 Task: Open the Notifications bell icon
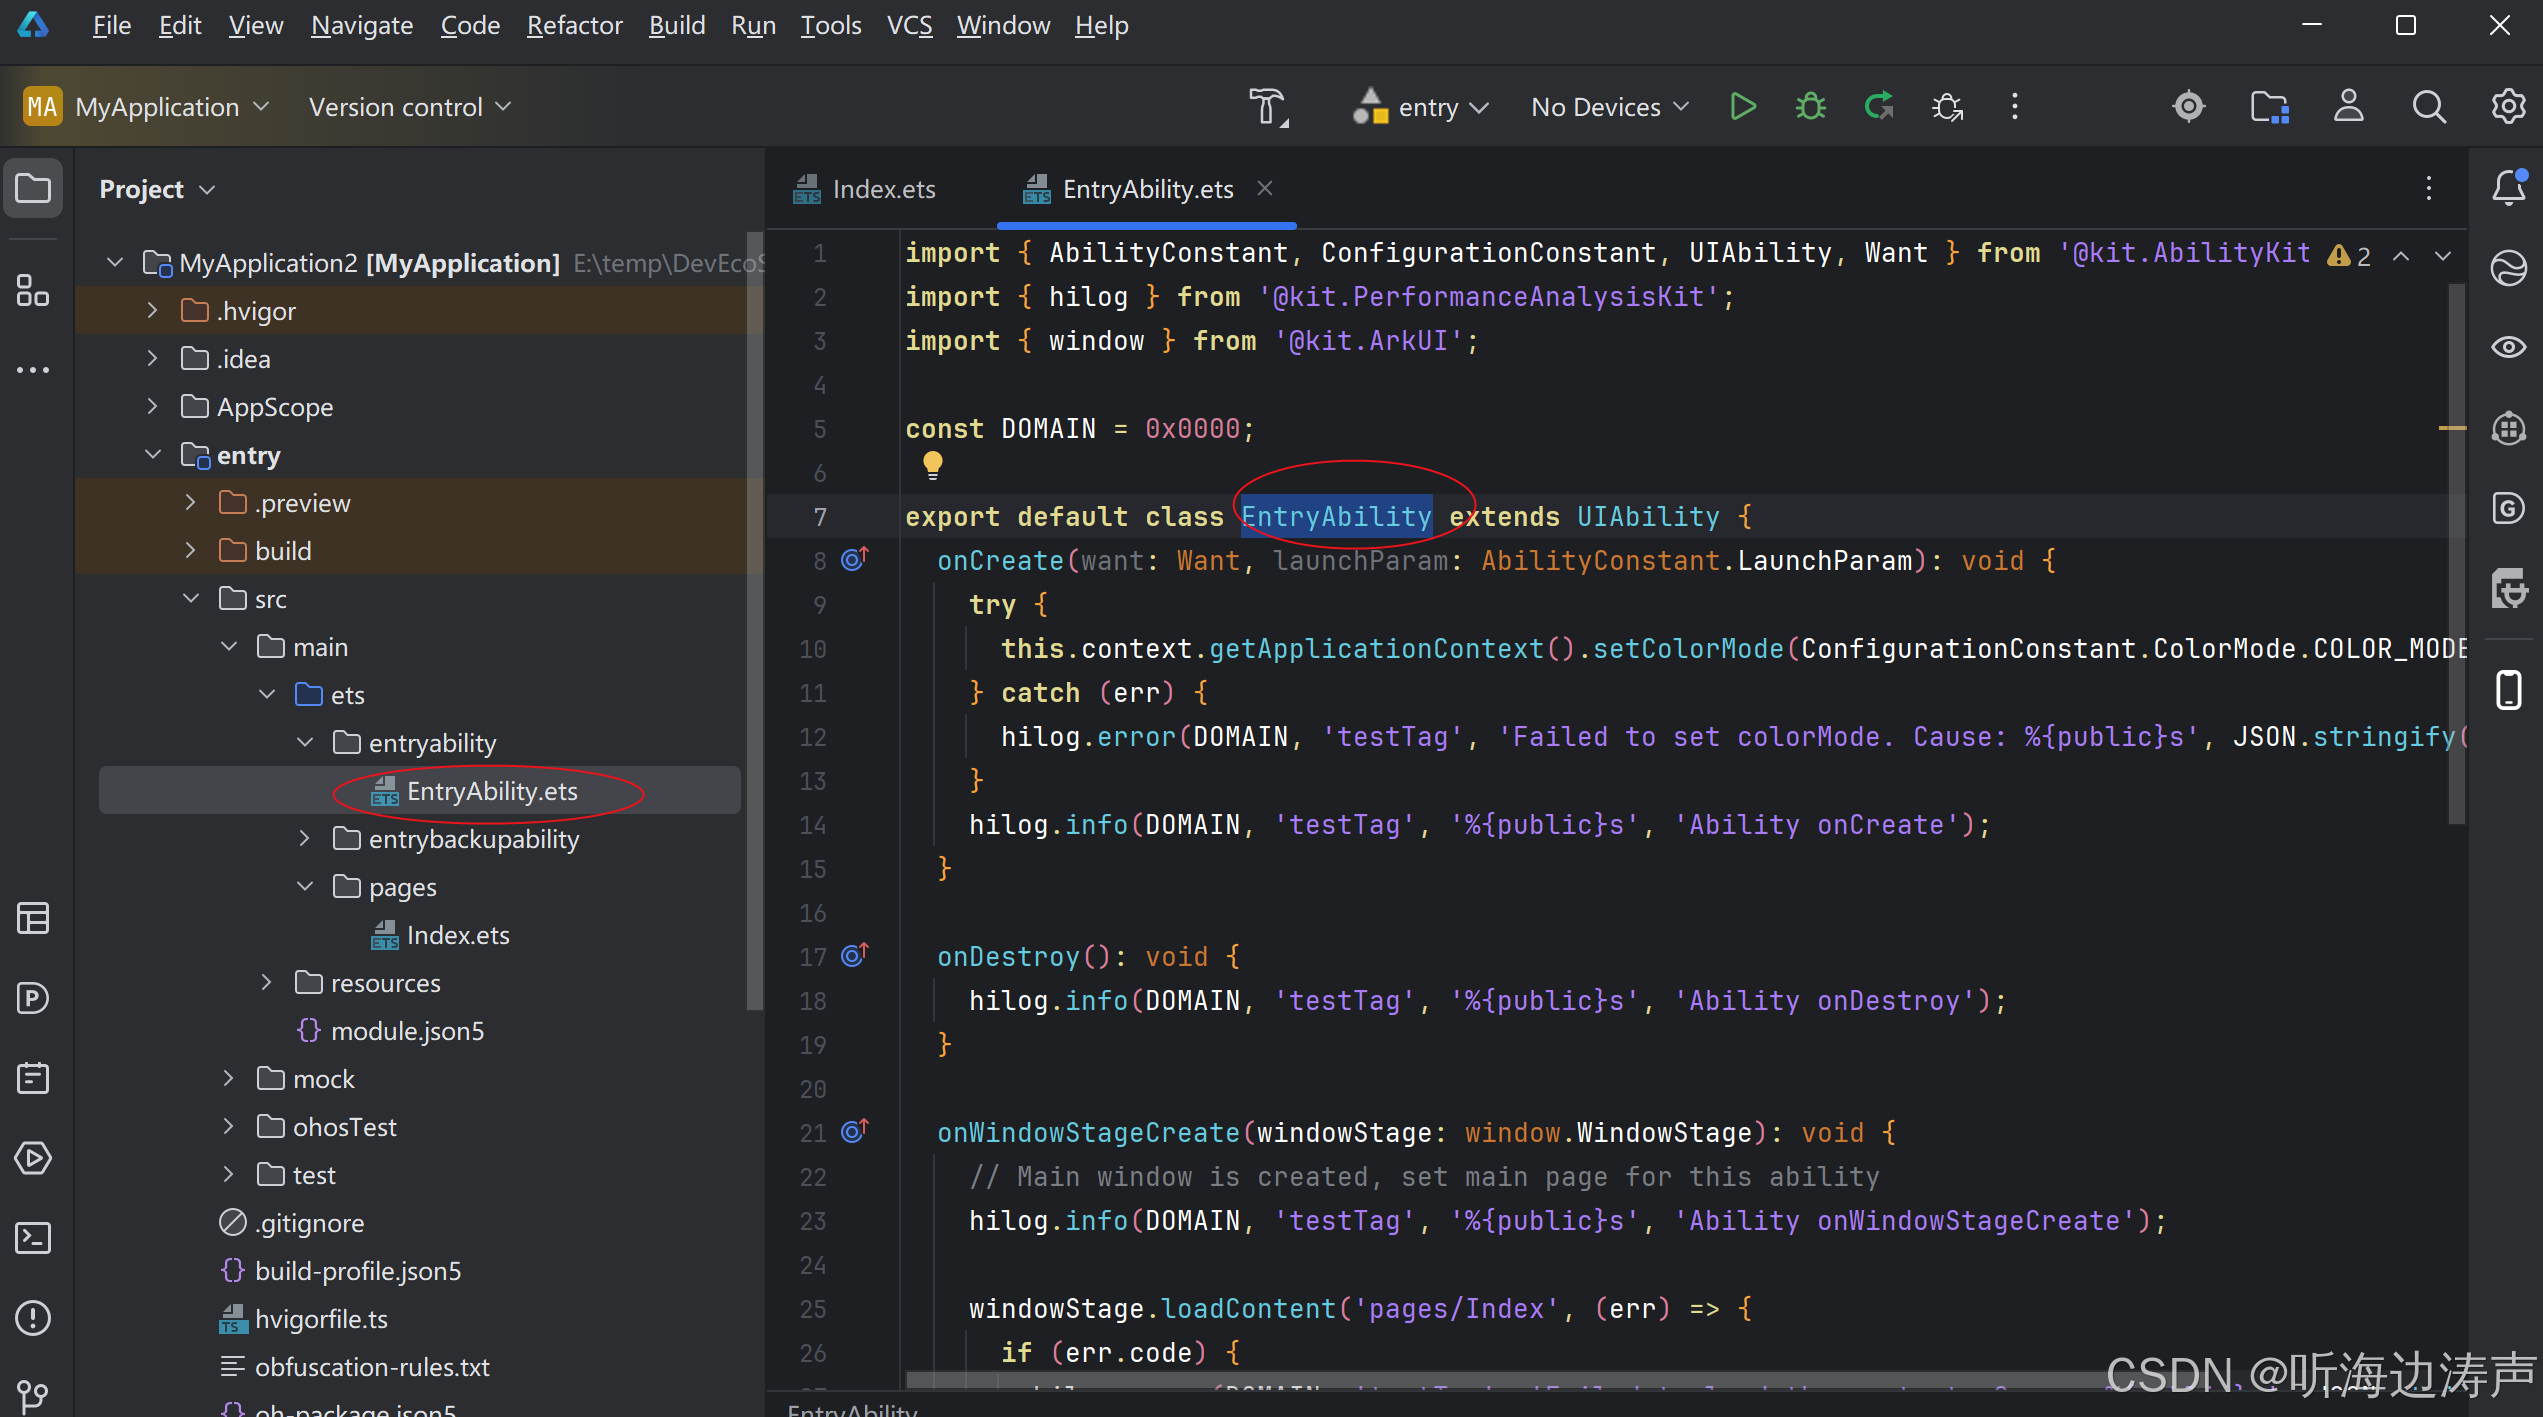pyautogui.click(x=2509, y=187)
